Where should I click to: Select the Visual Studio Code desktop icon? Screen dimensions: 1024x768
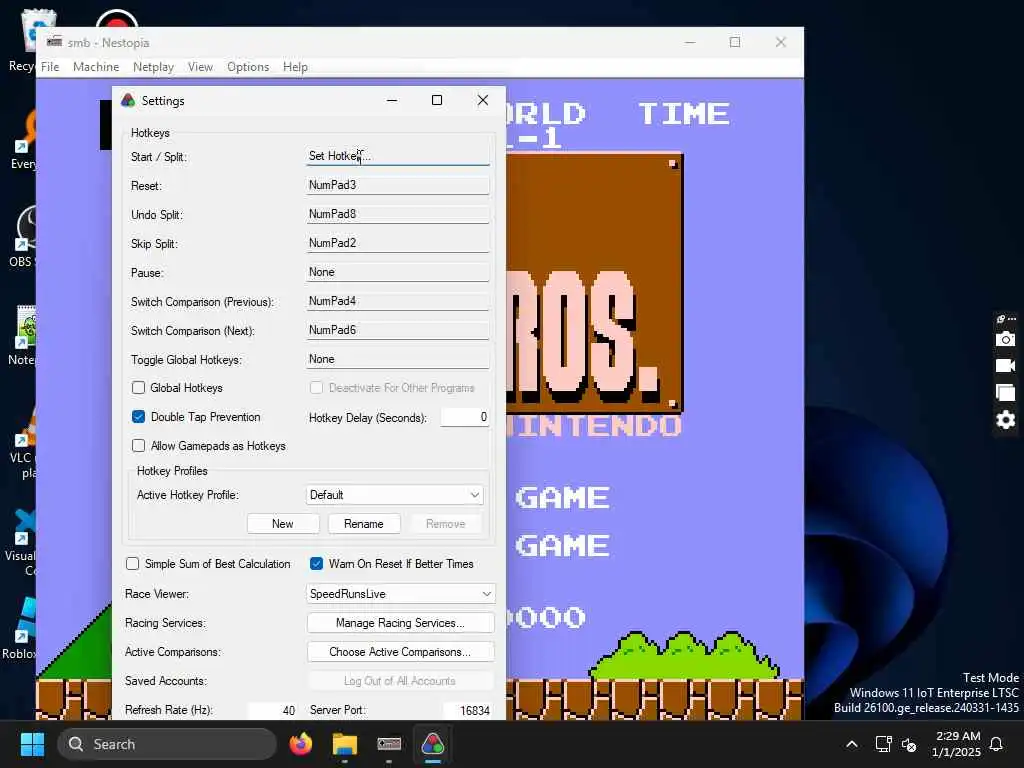tap(20, 543)
